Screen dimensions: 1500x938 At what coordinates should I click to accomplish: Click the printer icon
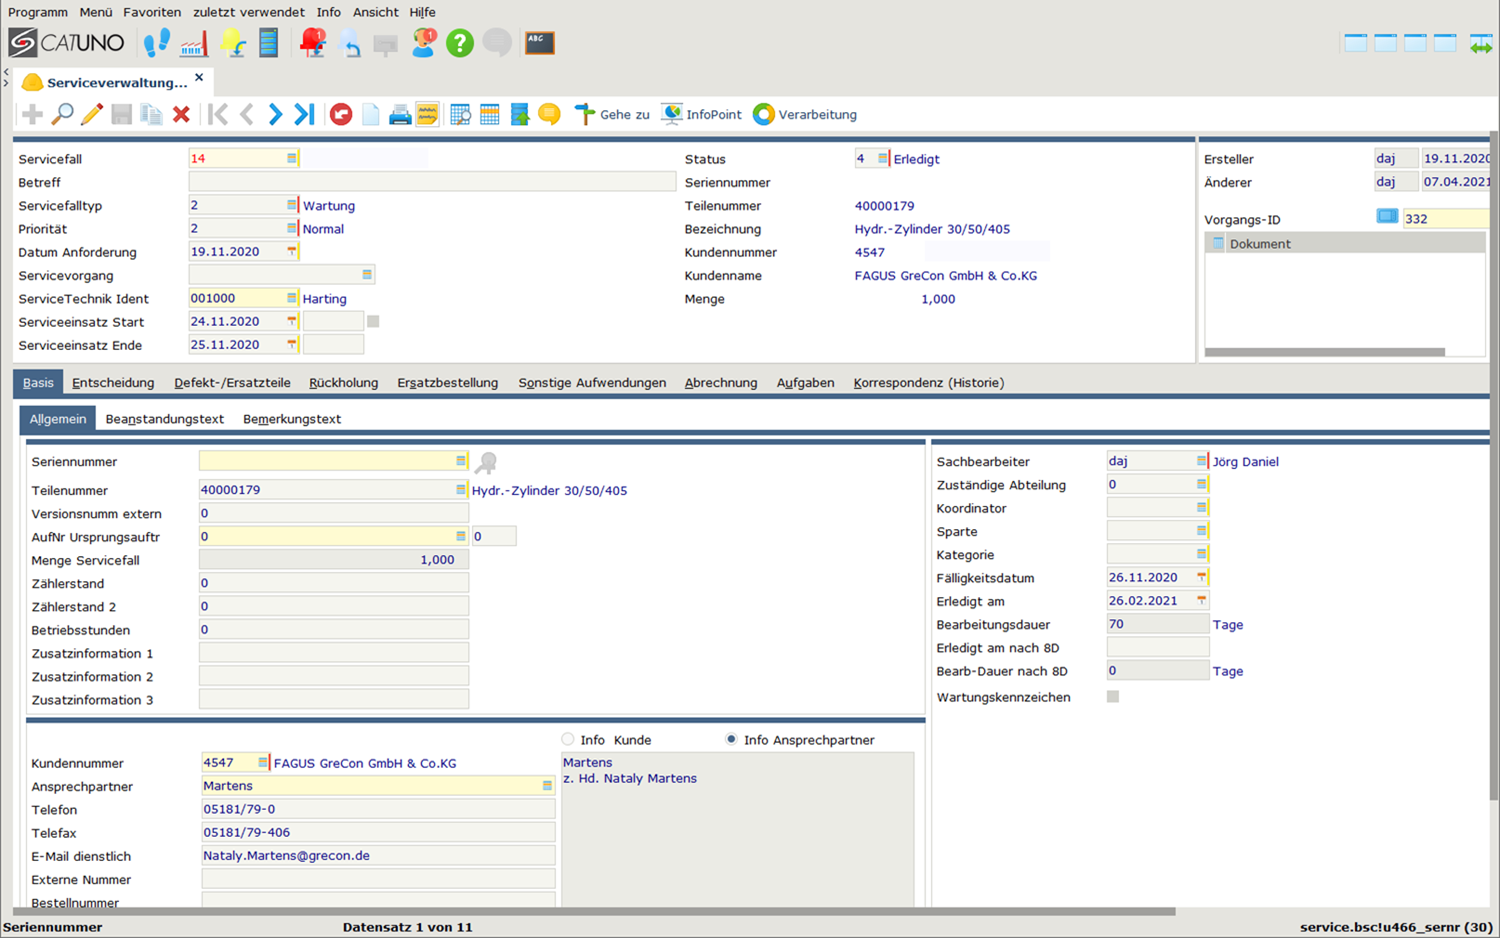tap(400, 115)
